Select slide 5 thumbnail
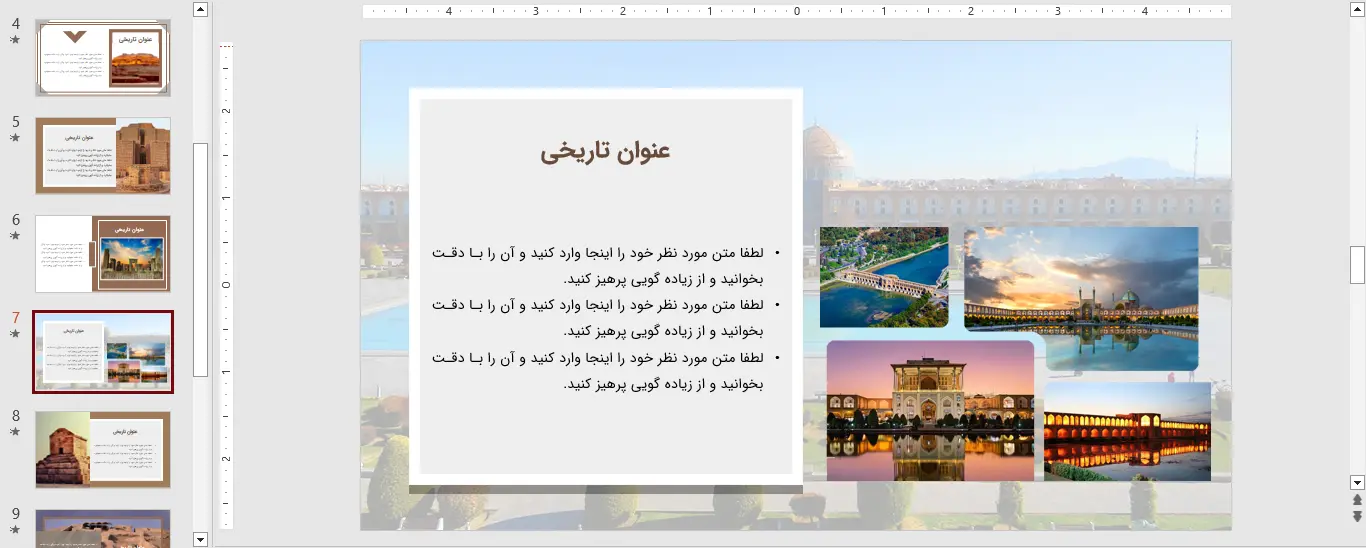This screenshot has height=548, width=1366. coord(103,155)
